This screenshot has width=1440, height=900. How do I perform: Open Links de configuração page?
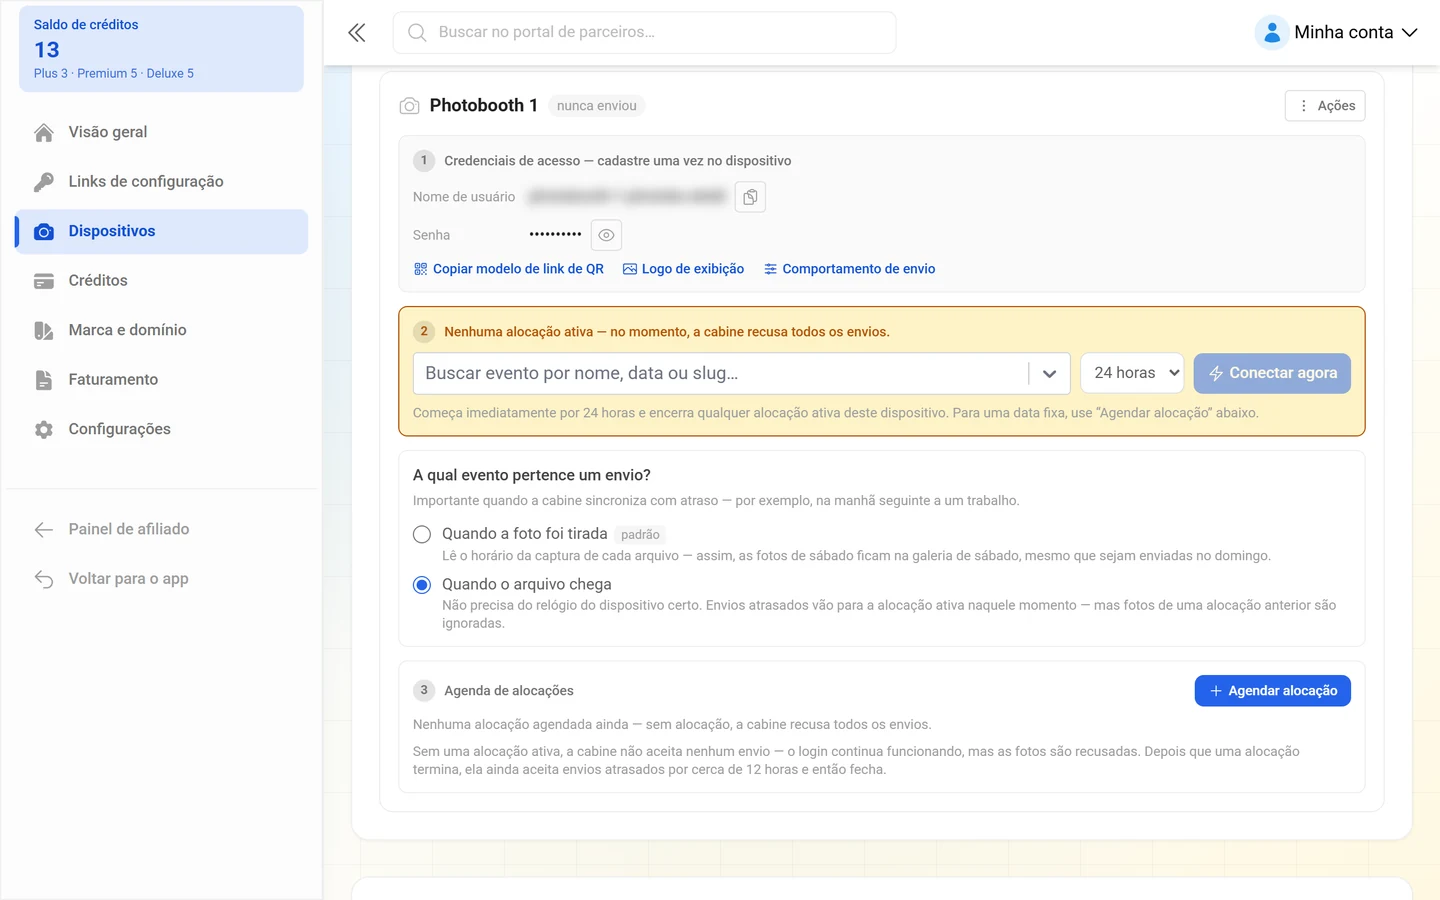tap(161, 182)
